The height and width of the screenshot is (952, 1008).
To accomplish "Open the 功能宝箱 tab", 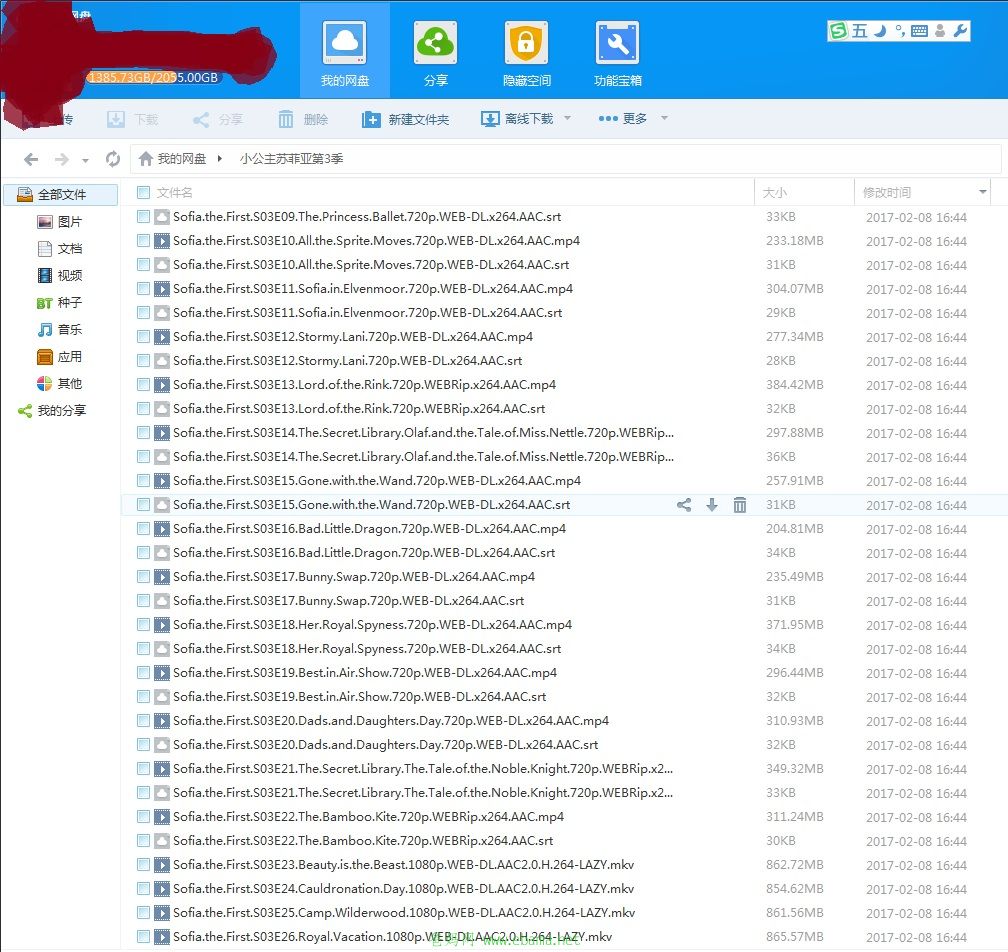I will 617,51.
